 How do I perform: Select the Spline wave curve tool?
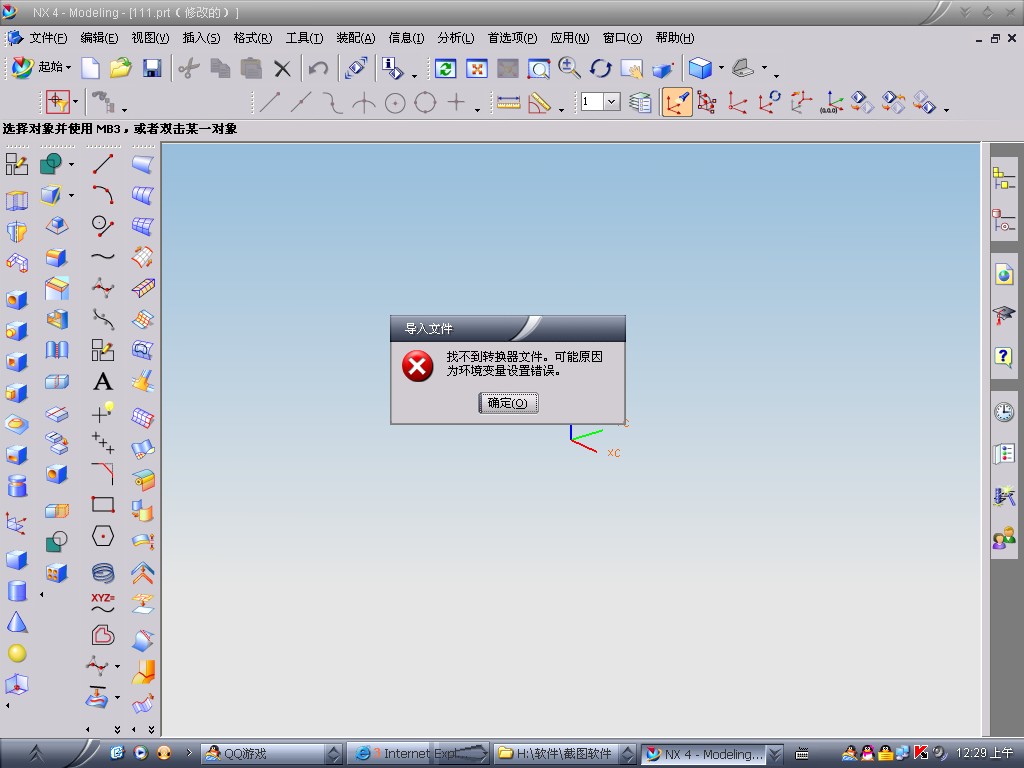click(x=103, y=257)
